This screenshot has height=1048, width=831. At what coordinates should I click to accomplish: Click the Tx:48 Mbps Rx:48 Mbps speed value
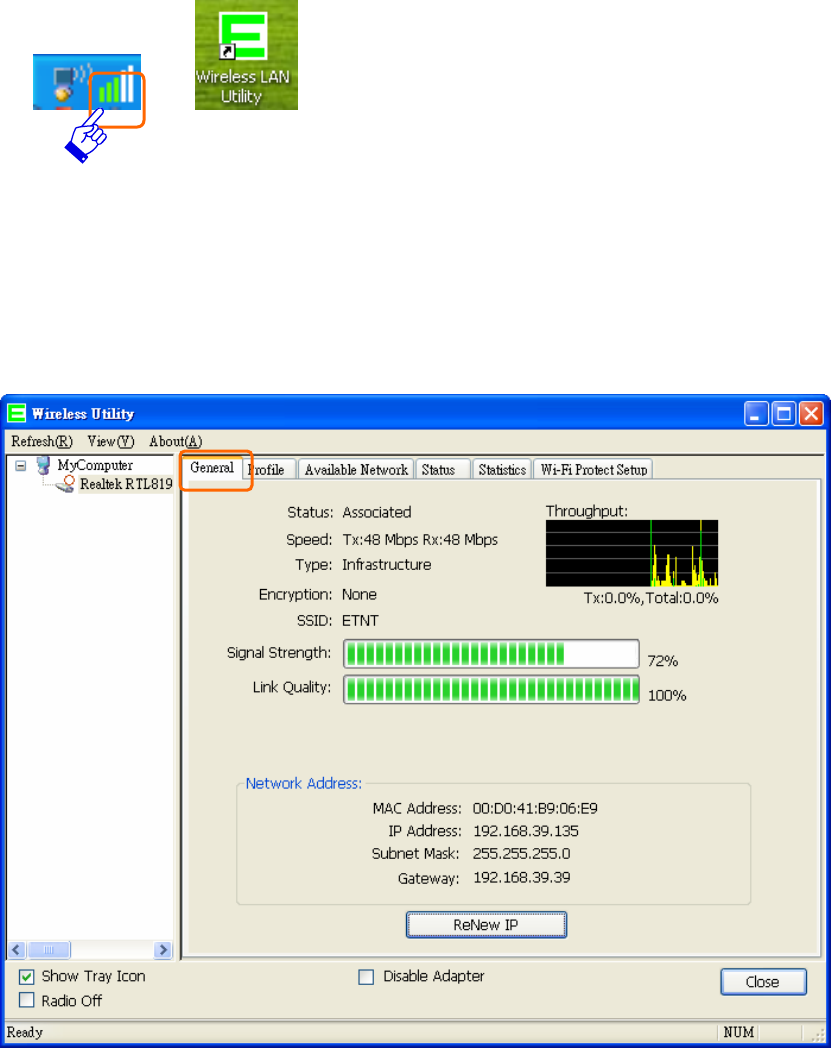pos(420,540)
